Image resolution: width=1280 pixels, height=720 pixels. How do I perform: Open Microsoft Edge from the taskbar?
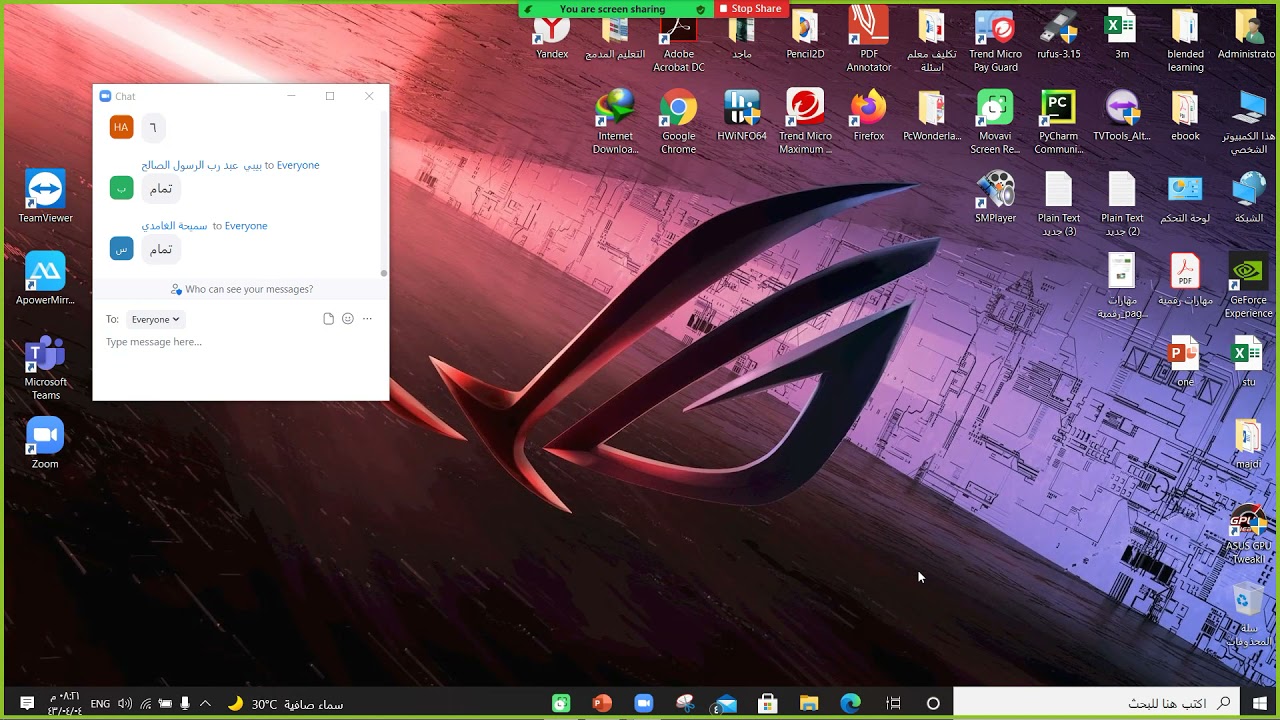tap(850, 703)
